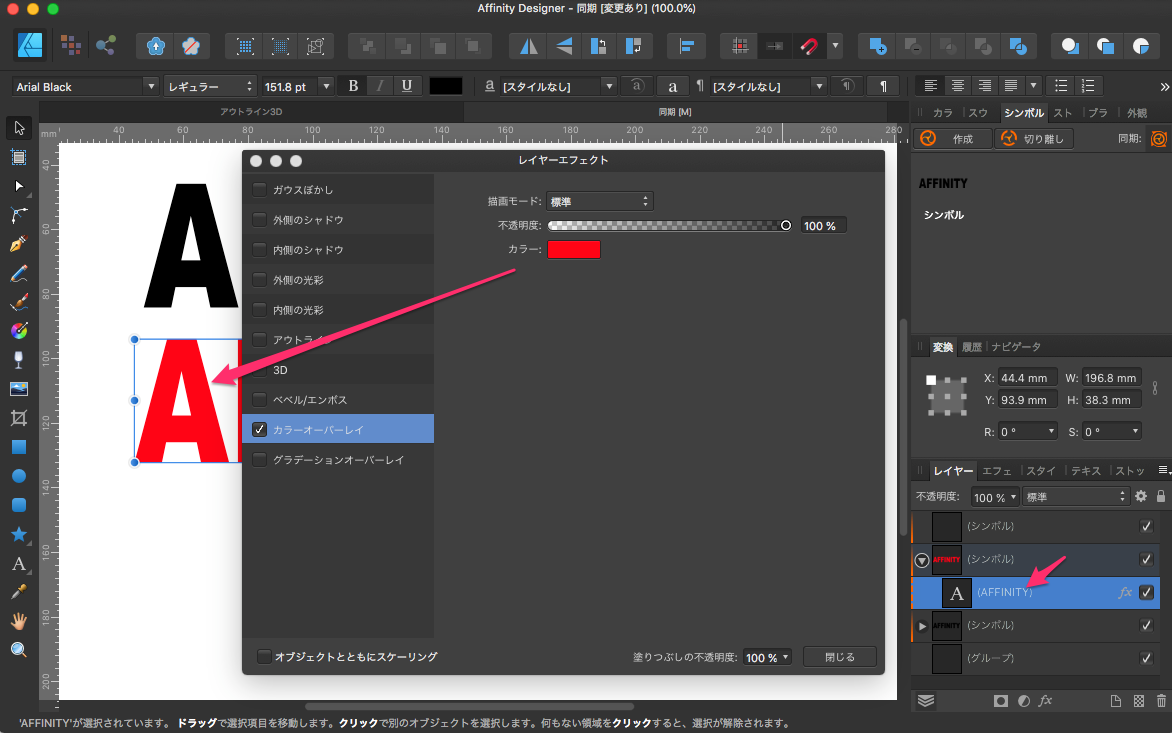Select the Rectangle shape tool
This screenshot has height=733, width=1172.
[x=19, y=447]
